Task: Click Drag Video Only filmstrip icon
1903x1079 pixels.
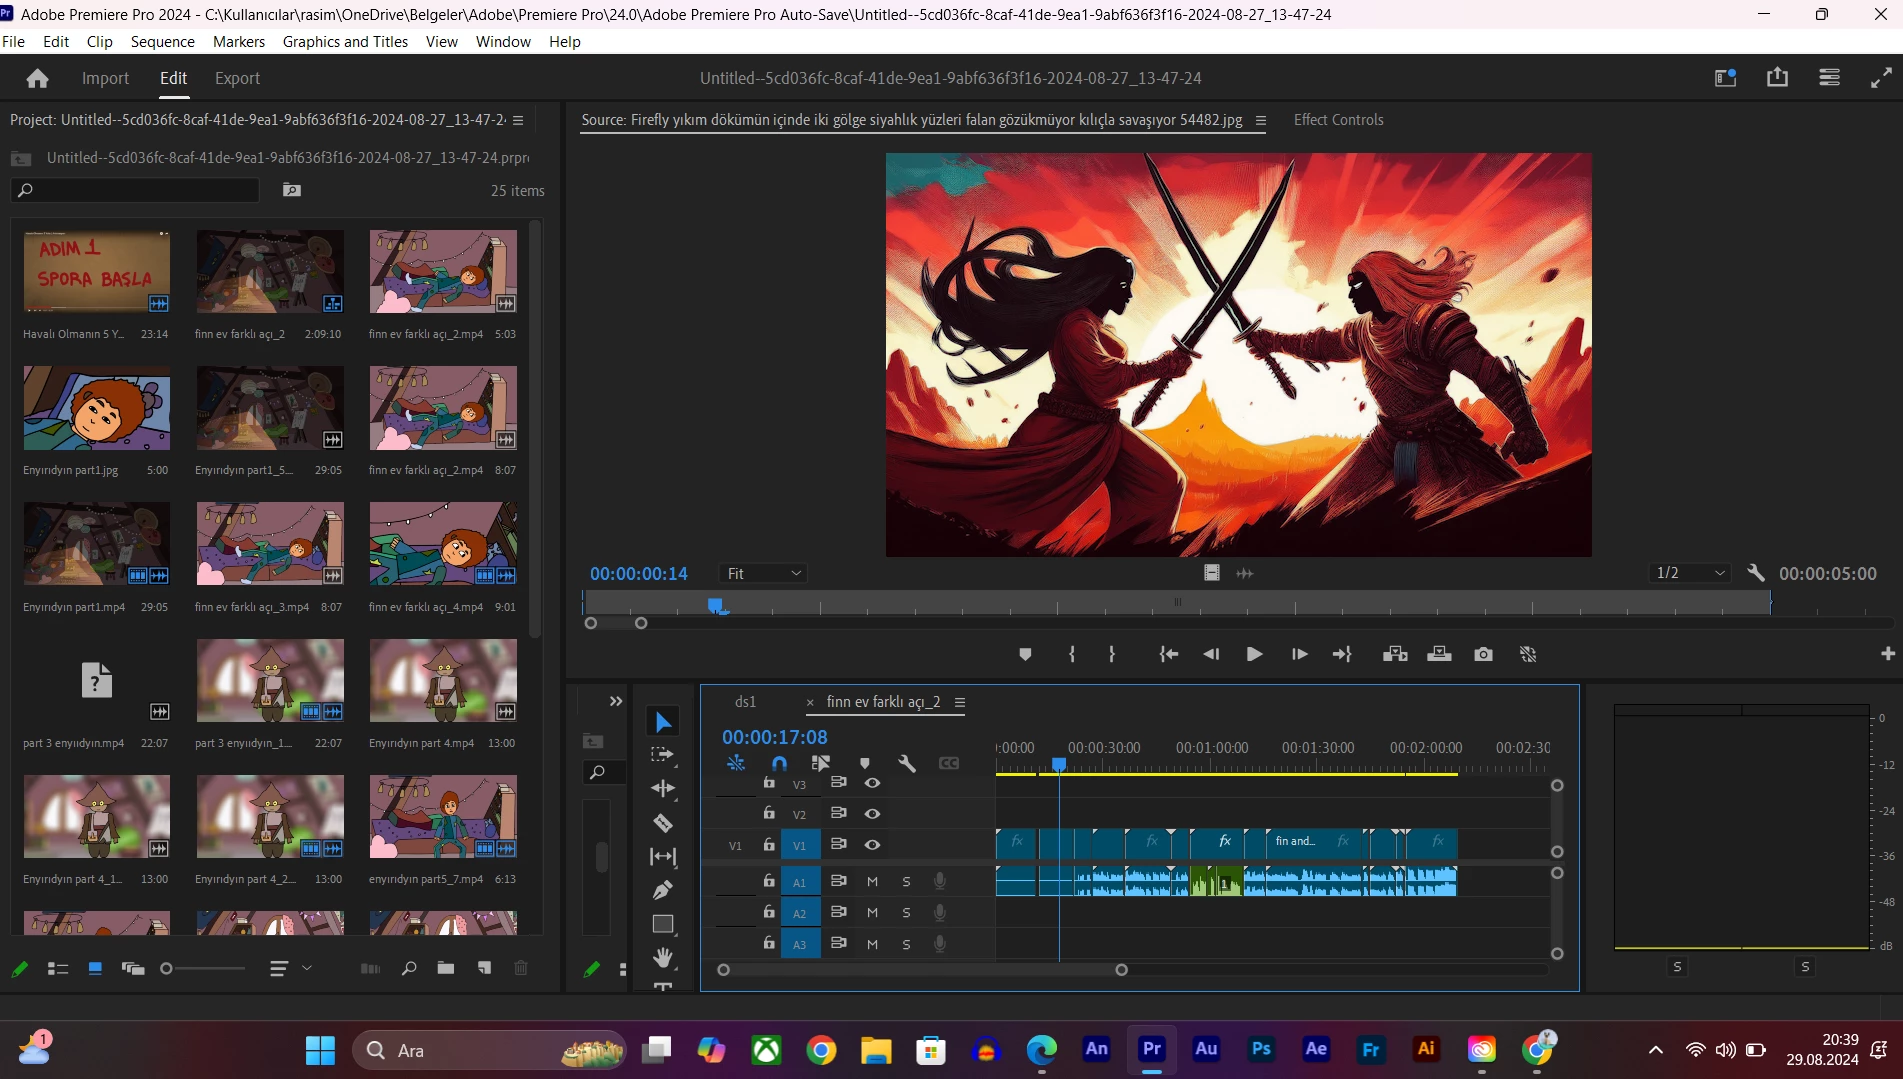Action: 1211,573
